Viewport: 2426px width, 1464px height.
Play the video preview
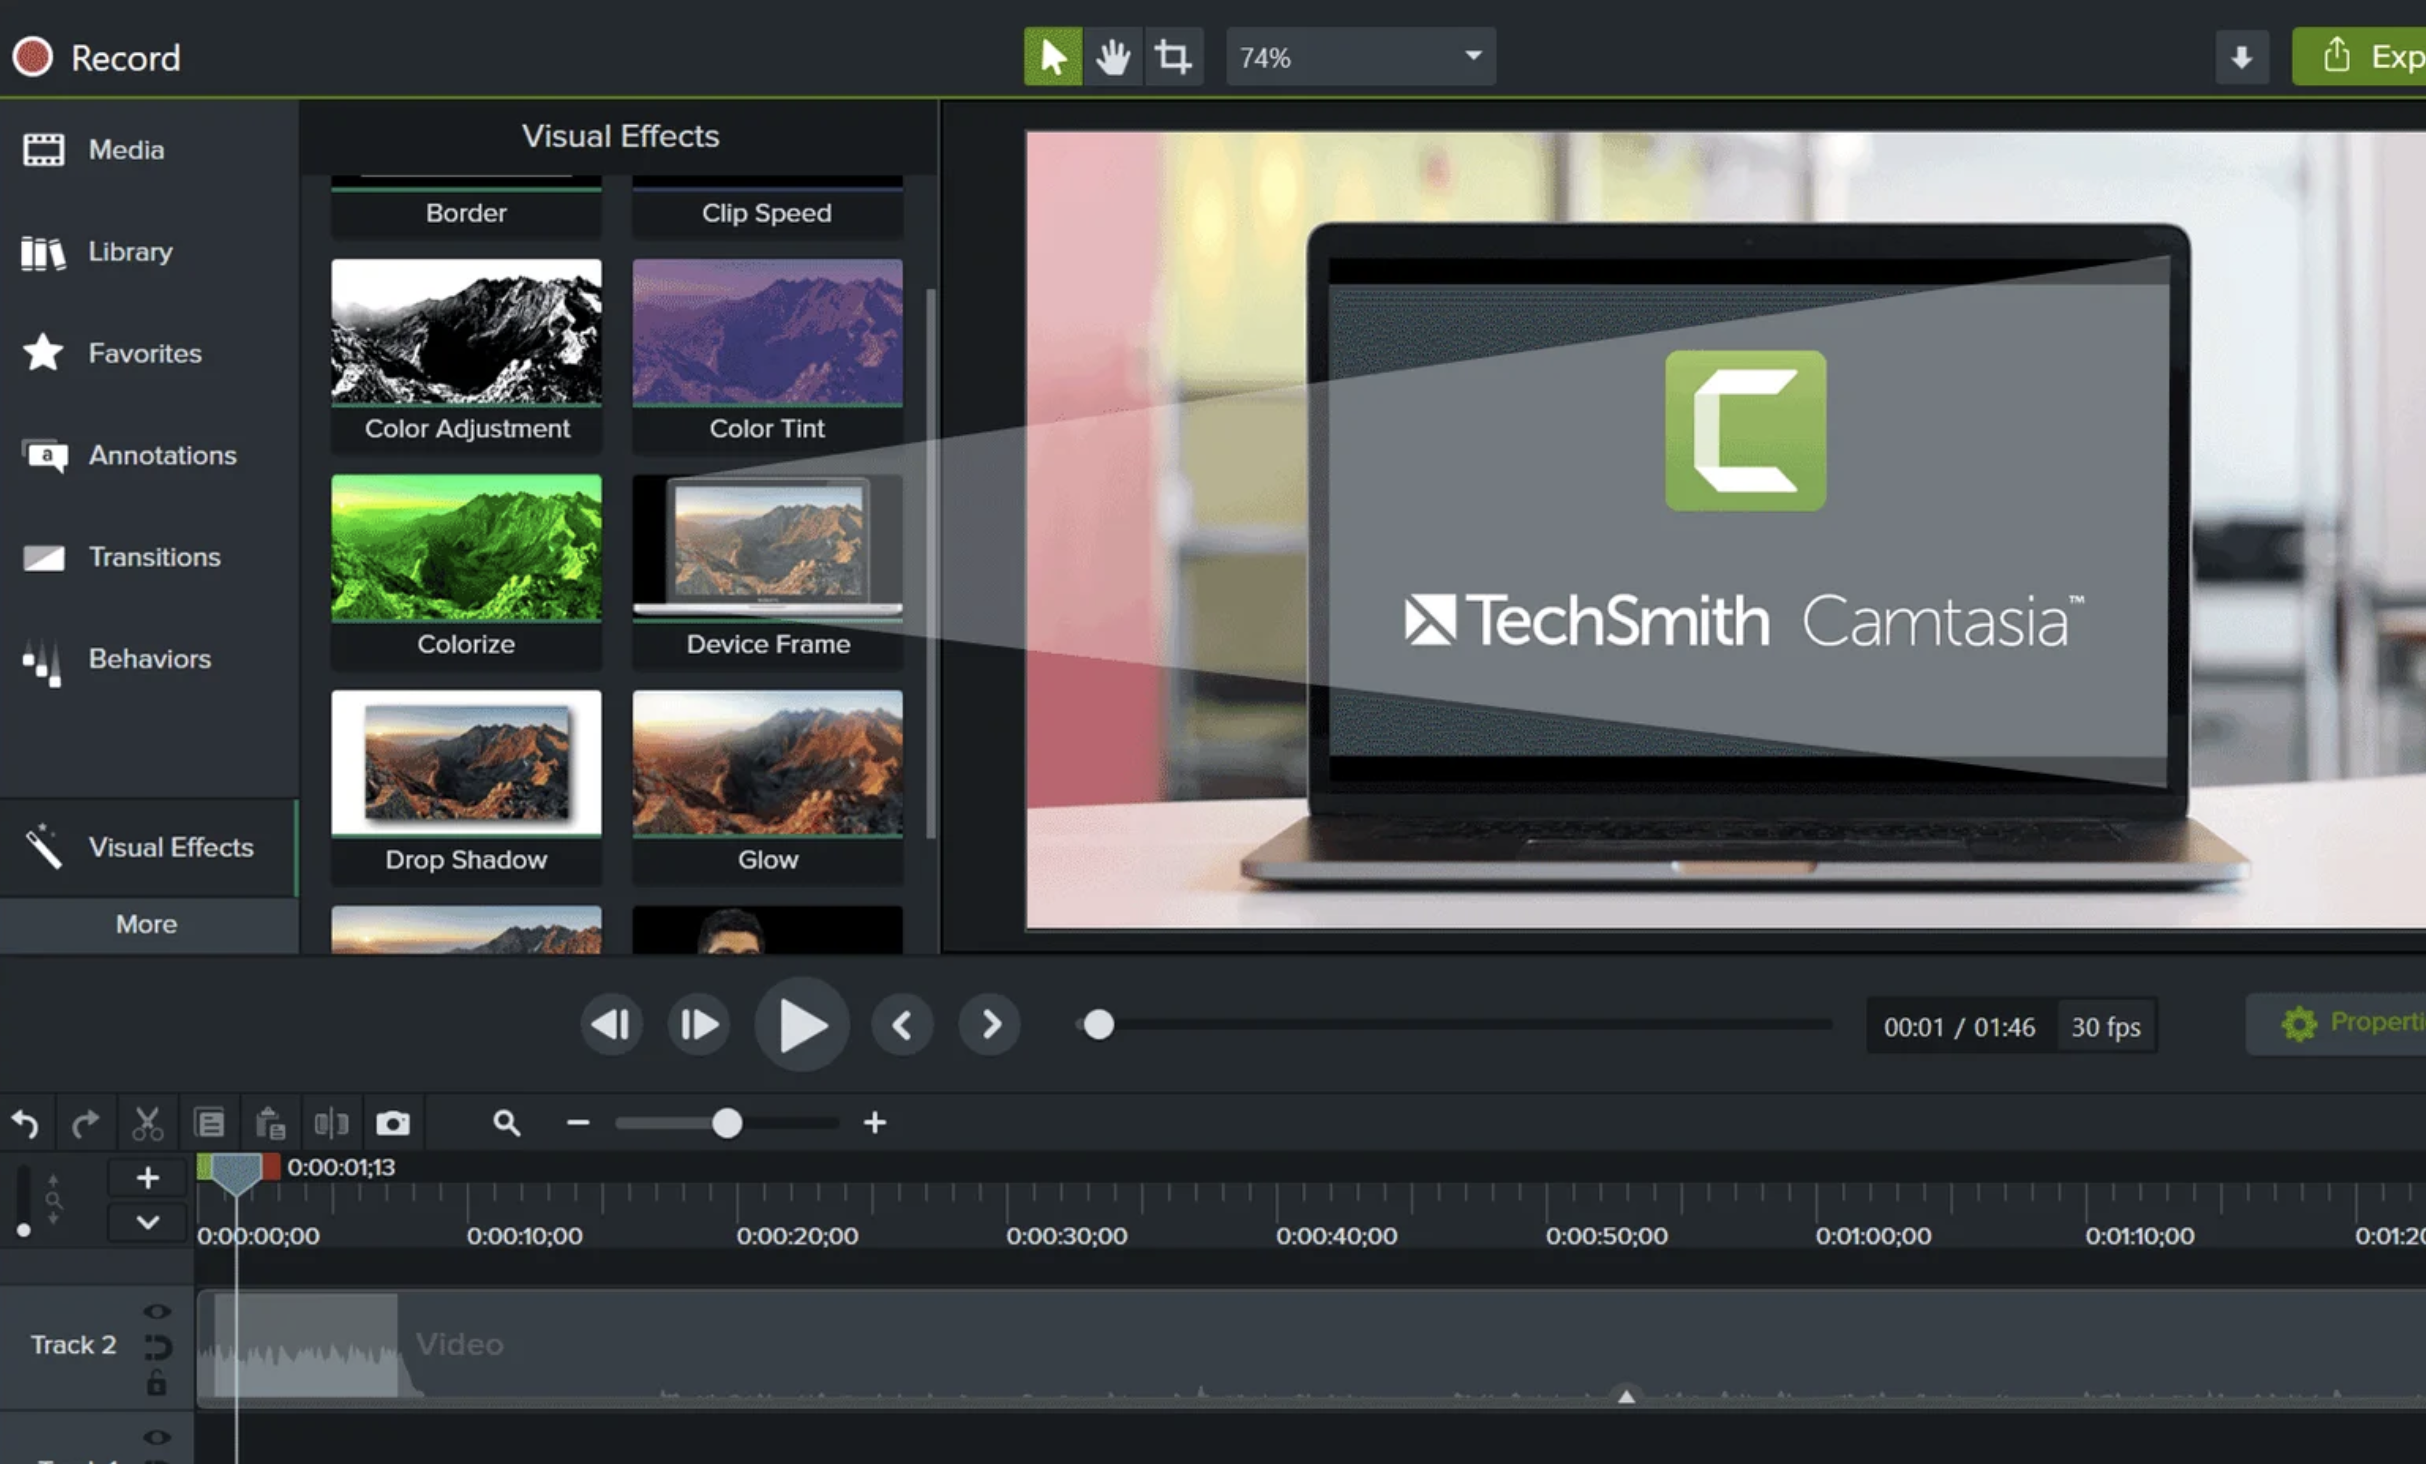[801, 1025]
